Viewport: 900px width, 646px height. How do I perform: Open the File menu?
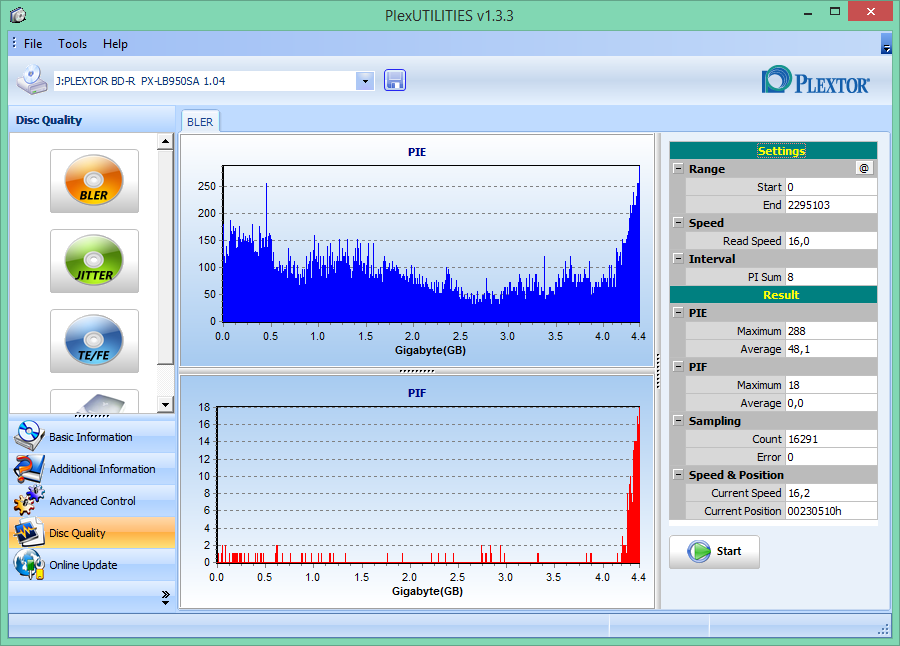coord(33,44)
